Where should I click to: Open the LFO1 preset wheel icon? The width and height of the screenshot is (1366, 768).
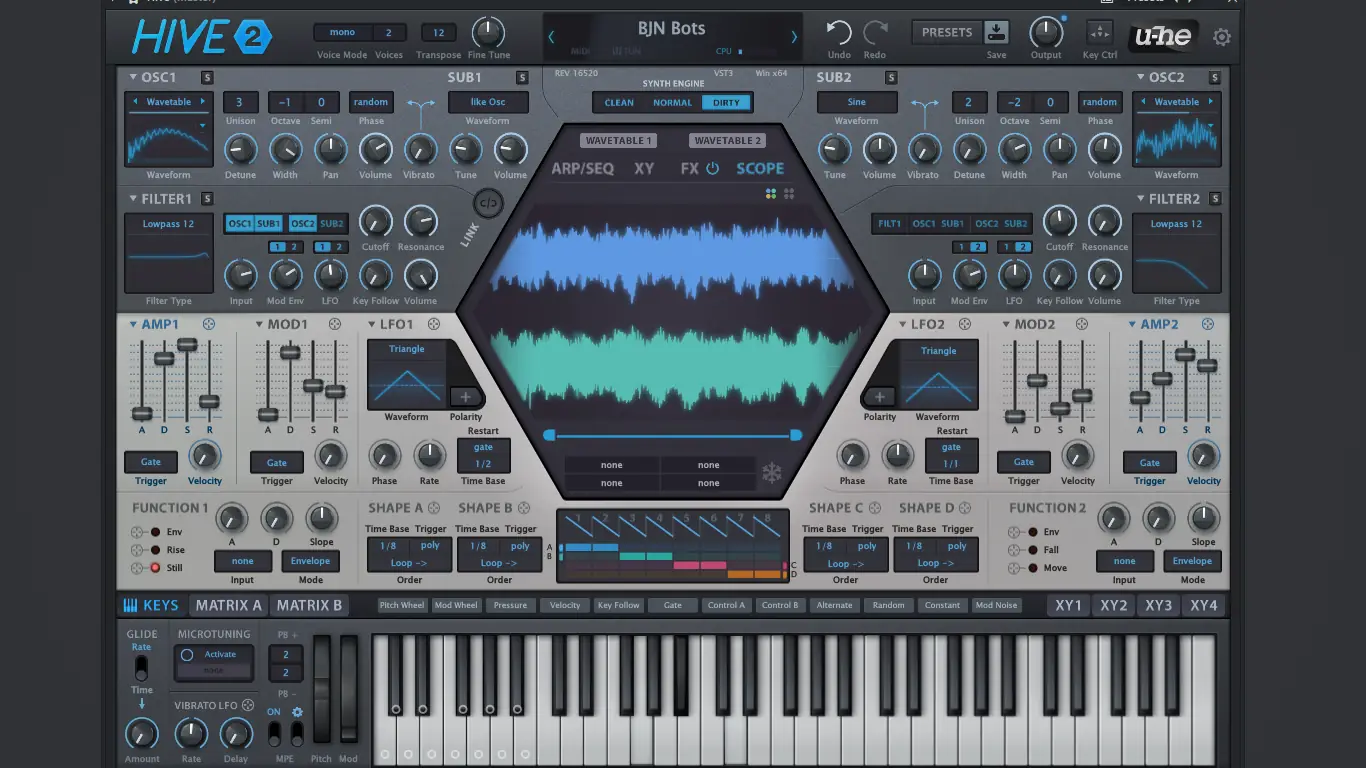(434, 324)
